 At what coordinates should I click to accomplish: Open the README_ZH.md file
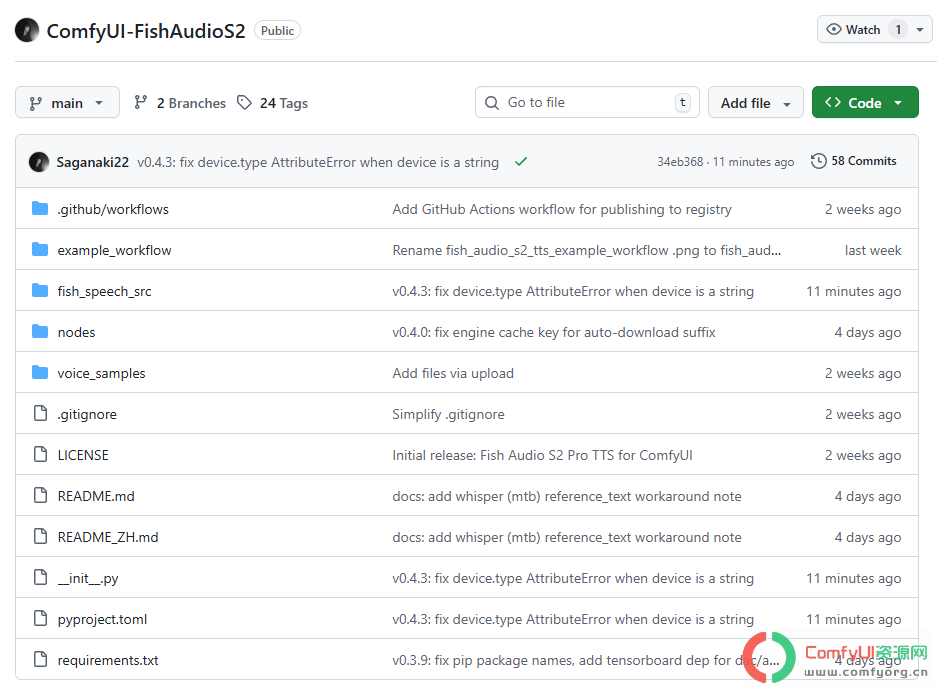(108, 537)
